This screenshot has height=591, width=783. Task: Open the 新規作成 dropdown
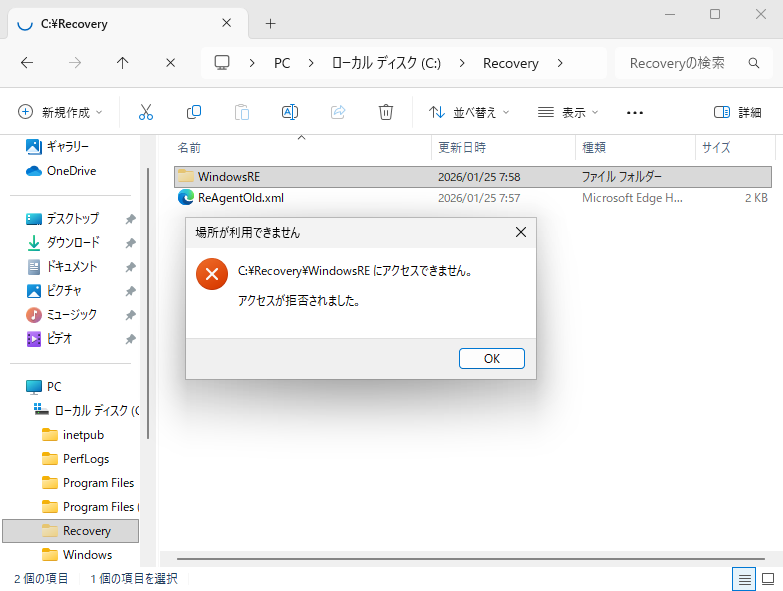coord(64,112)
